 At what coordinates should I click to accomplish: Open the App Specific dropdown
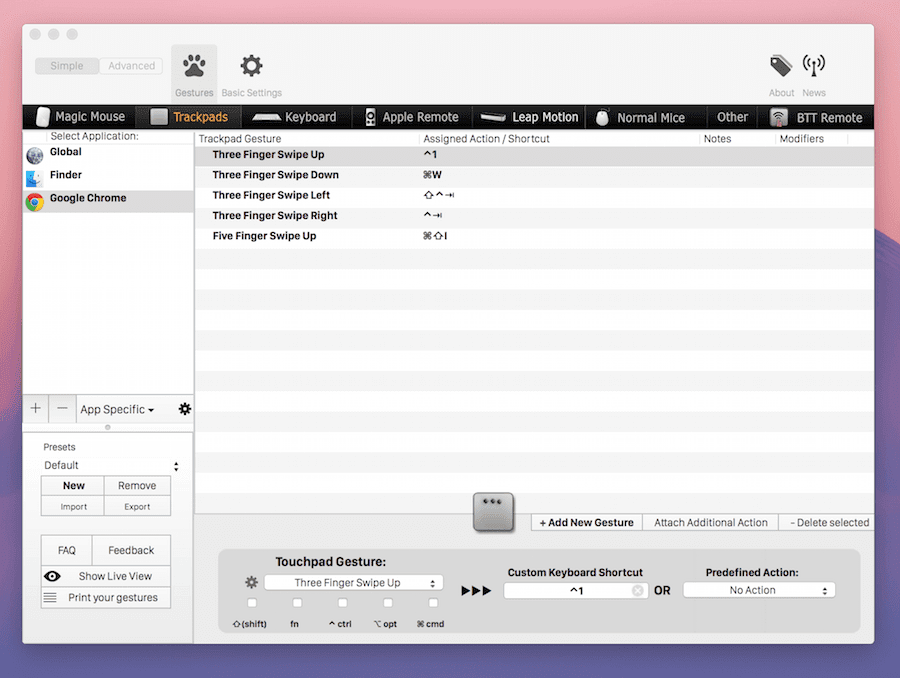point(118,409)
